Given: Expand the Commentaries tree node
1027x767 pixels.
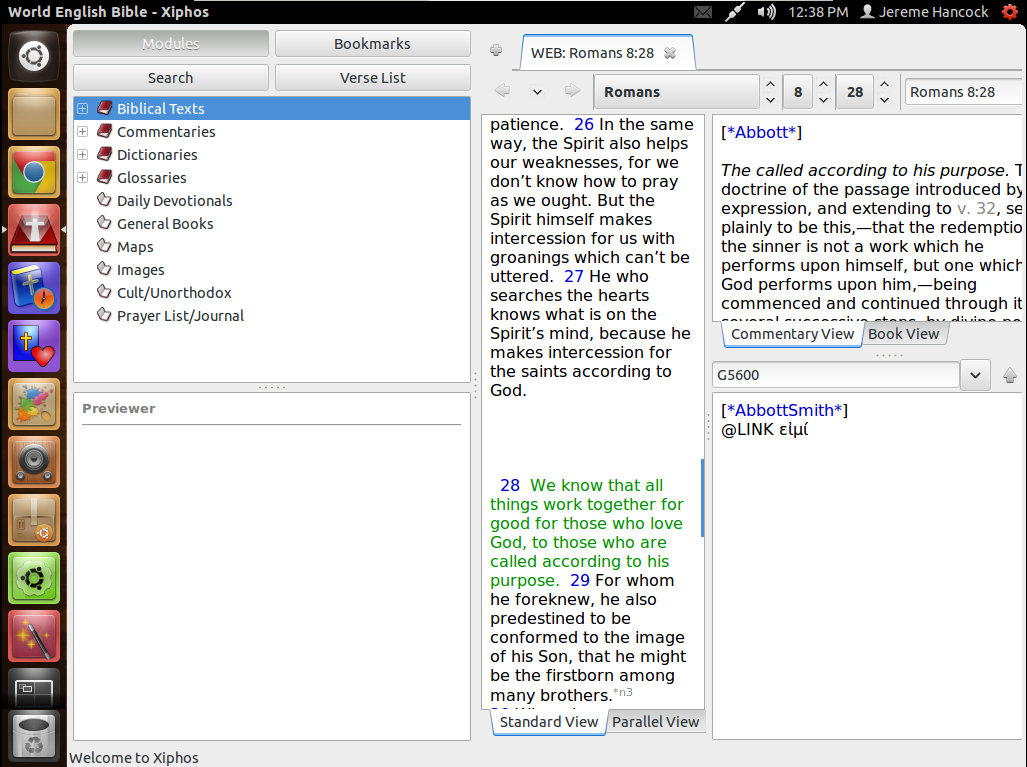Looking at the screenshot, I should (83, 132).
